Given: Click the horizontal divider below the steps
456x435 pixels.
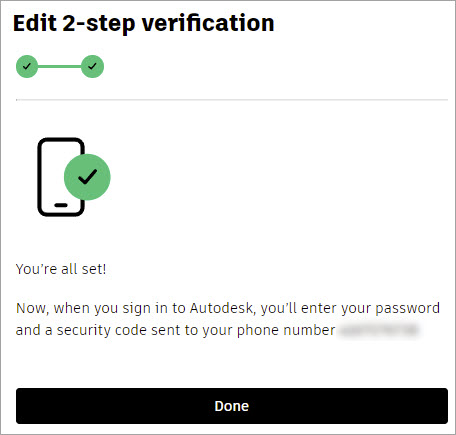Looking at the screenshot, I should 232,100.
